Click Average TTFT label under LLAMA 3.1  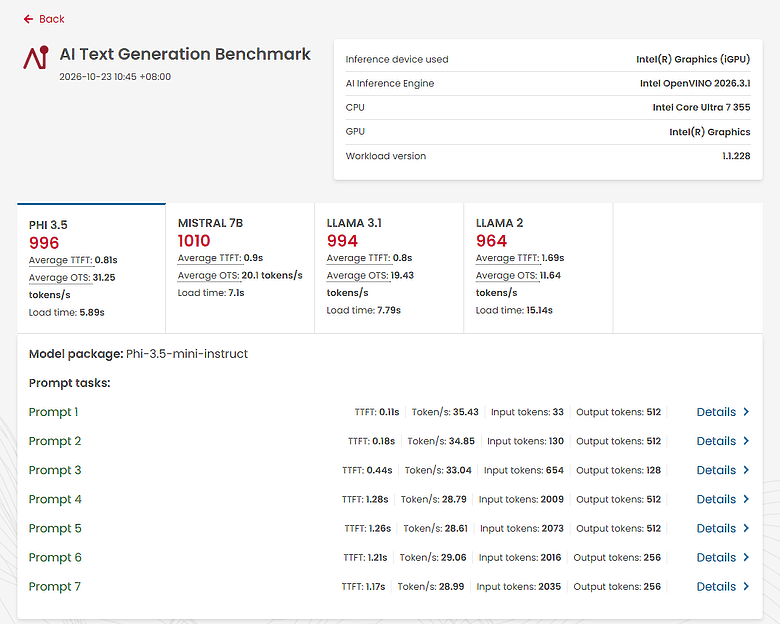(x=358, y=258)
